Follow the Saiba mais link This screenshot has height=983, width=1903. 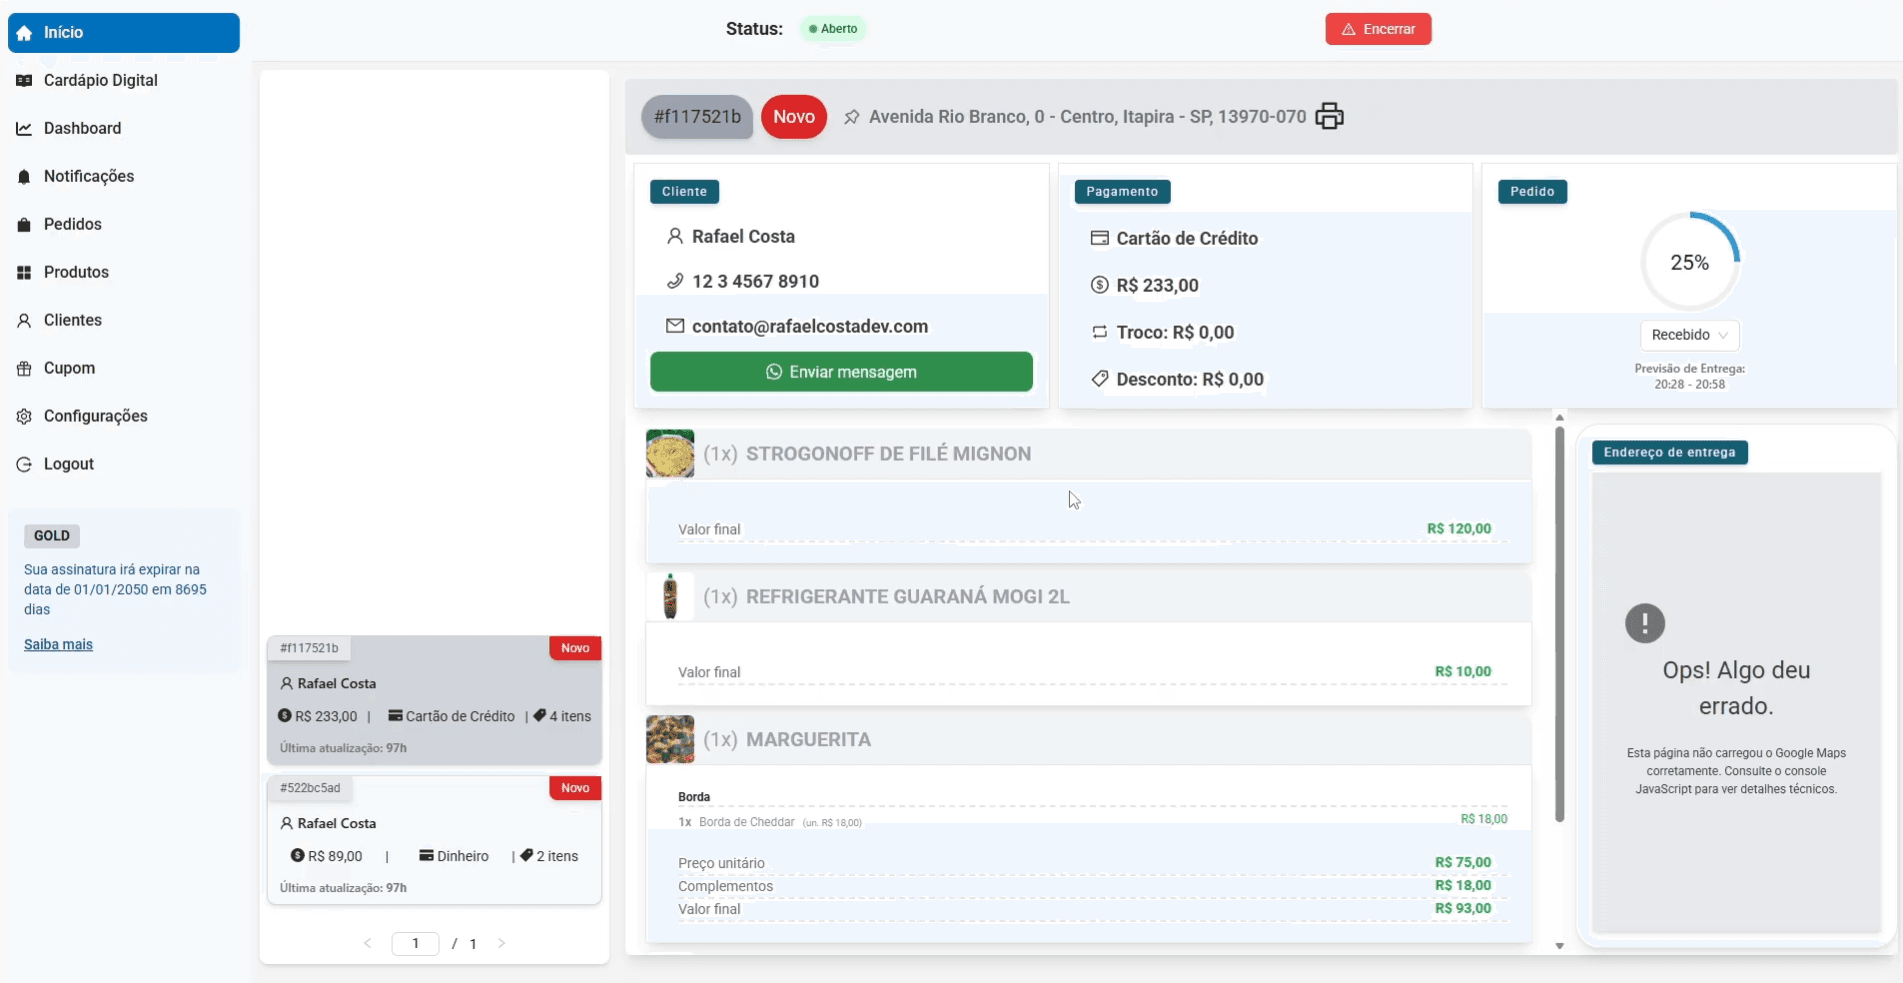pyautogui.click(x=58, y=645)
